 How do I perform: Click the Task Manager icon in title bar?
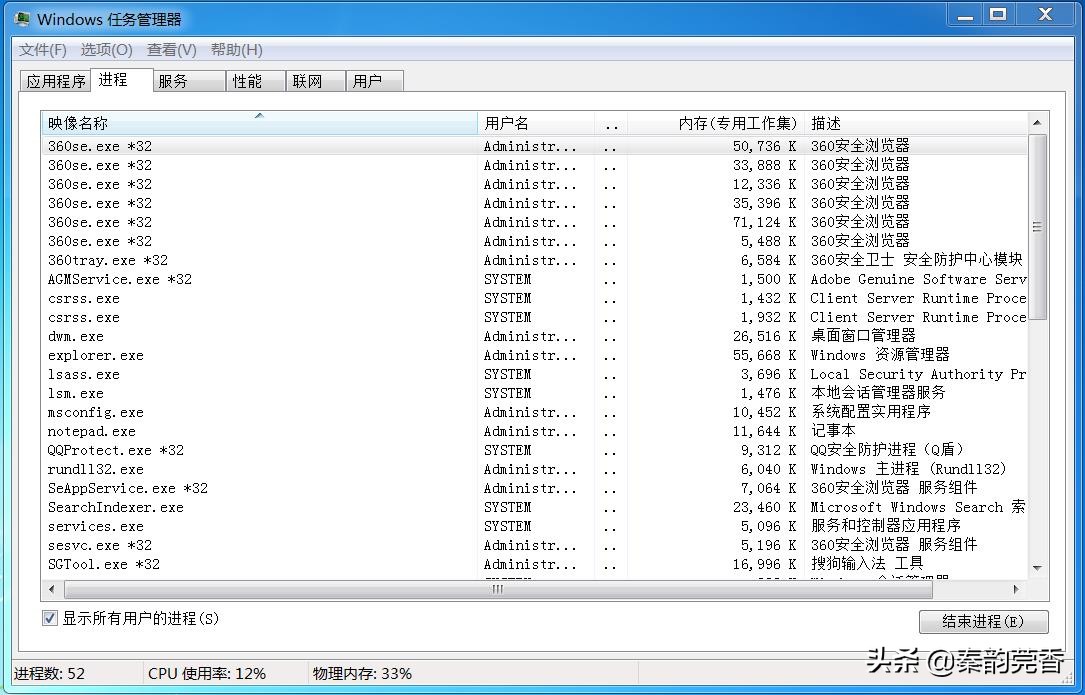[x=23, y=18]
